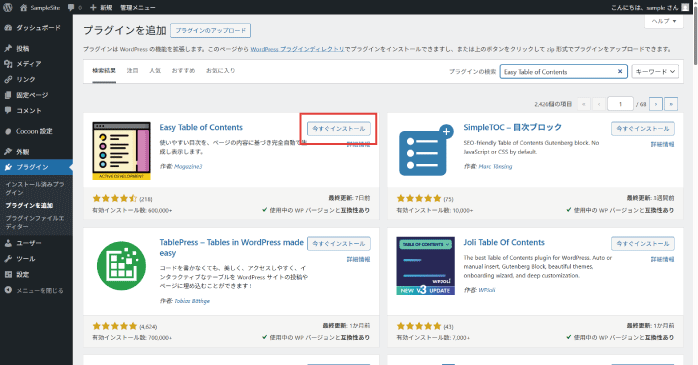Open the 管理メニュー in the admin bar

[138, 8]
